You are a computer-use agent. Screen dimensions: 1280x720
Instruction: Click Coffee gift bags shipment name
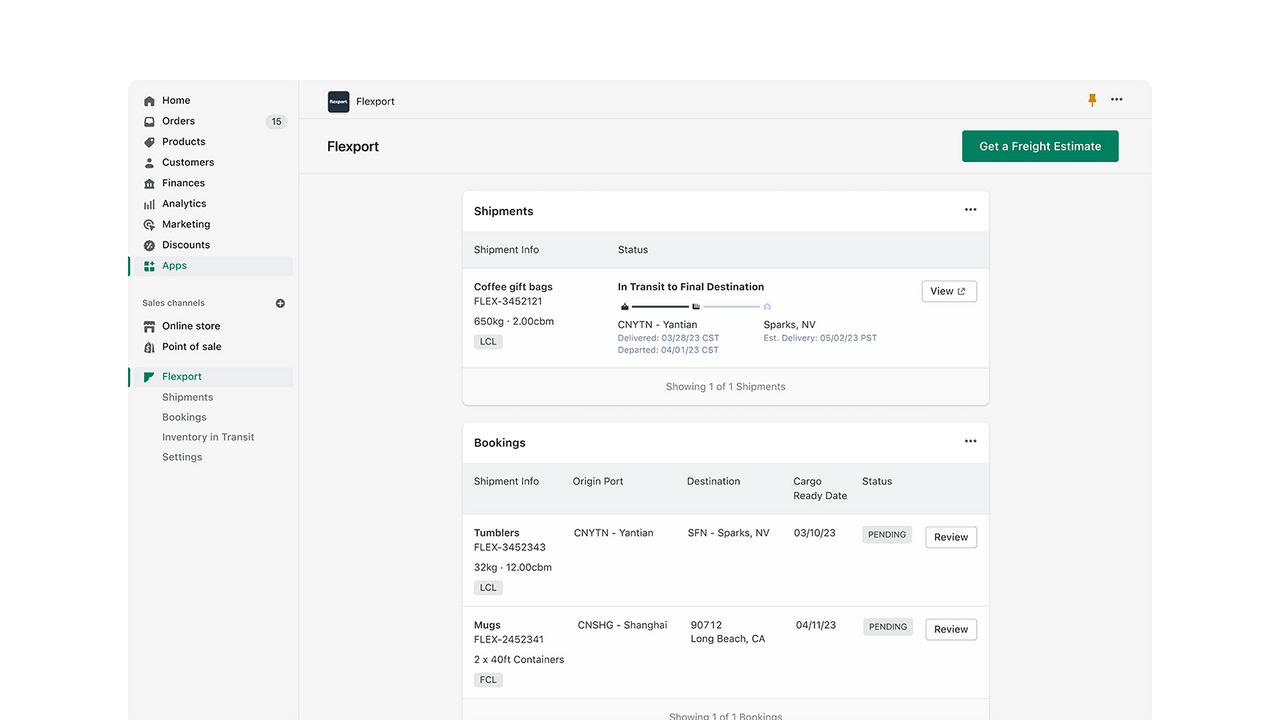(513, 287)
